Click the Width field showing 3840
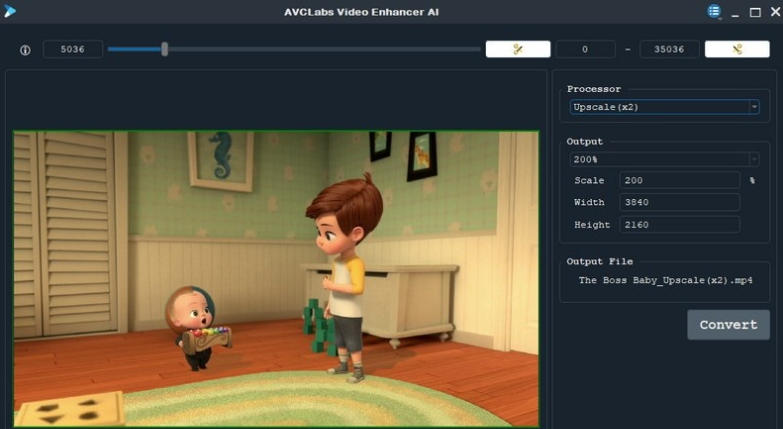 point(679,202)
